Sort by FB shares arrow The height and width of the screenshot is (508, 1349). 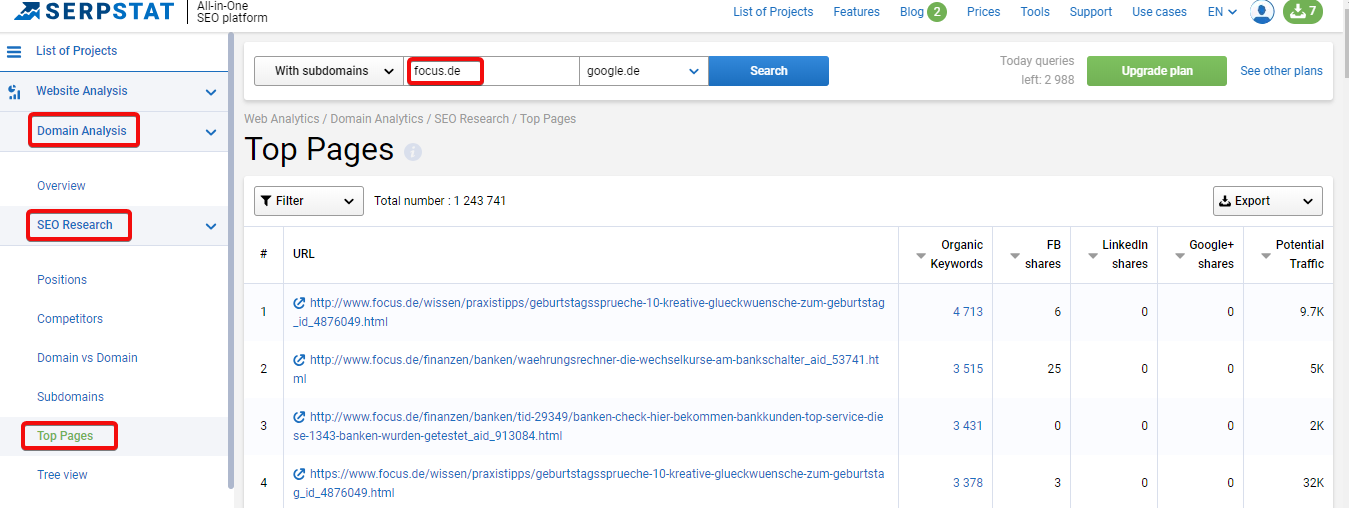point(1015,256)
